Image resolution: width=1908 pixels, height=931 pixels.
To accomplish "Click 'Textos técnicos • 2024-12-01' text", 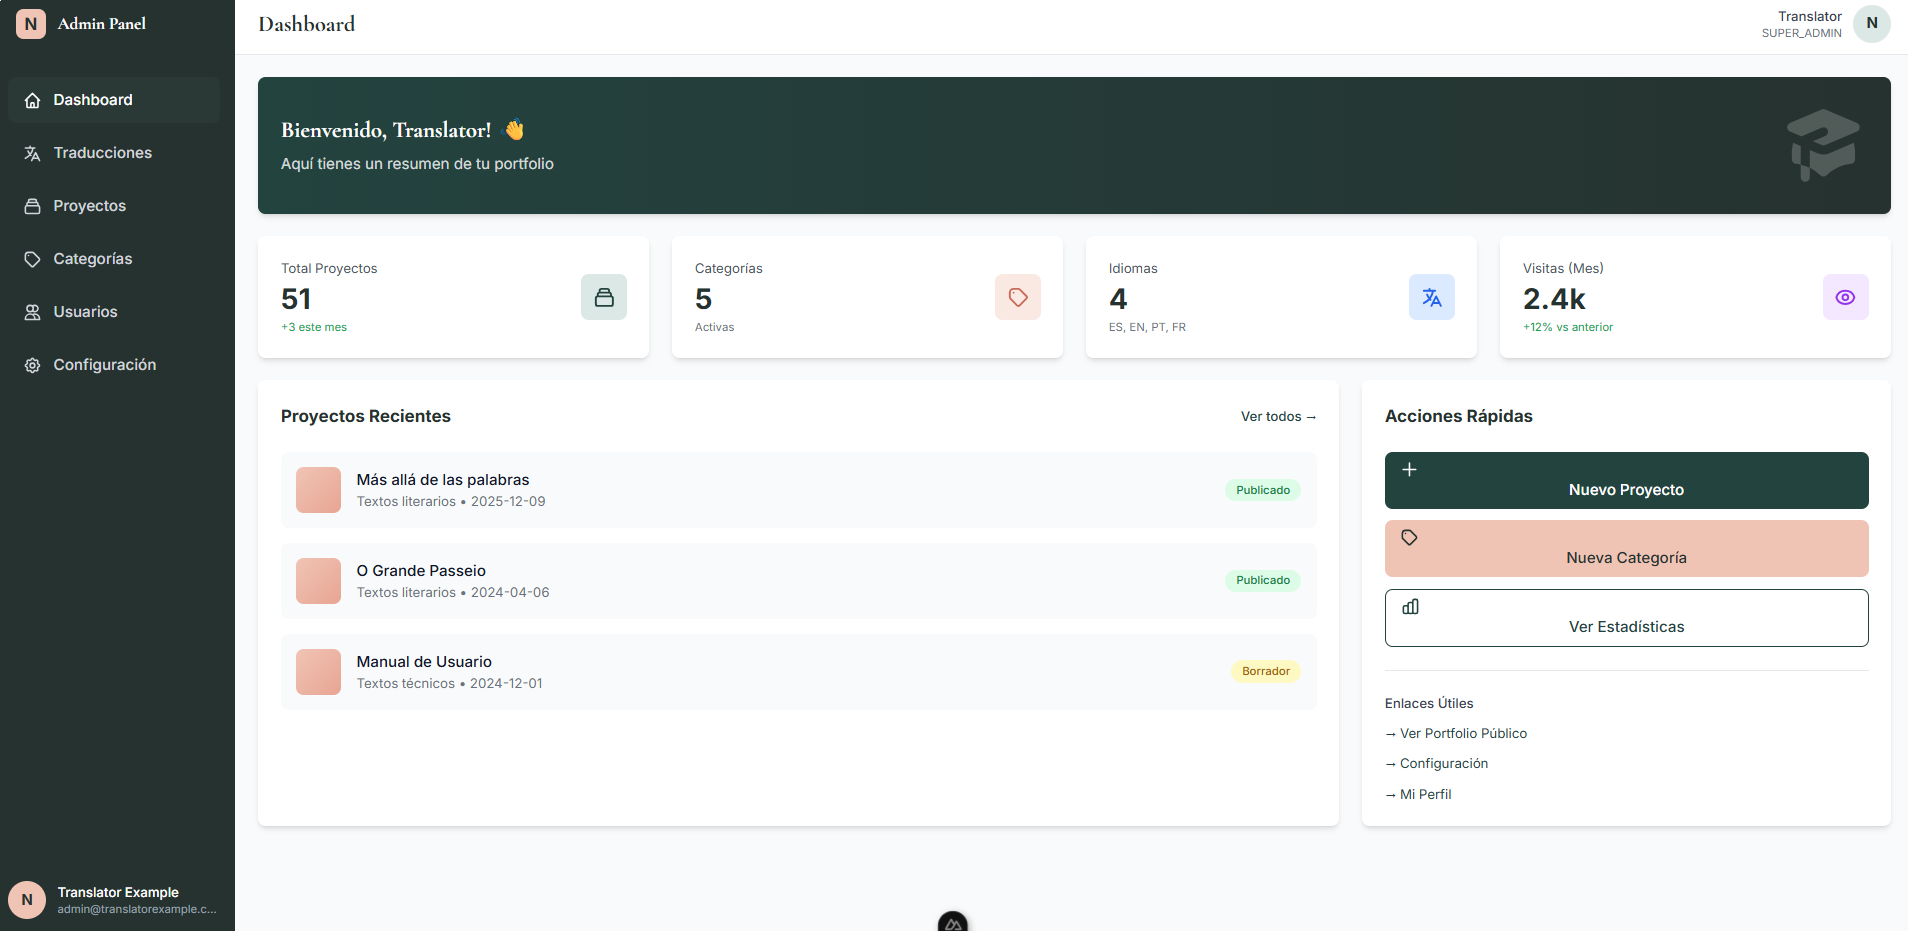I will 450,684.
